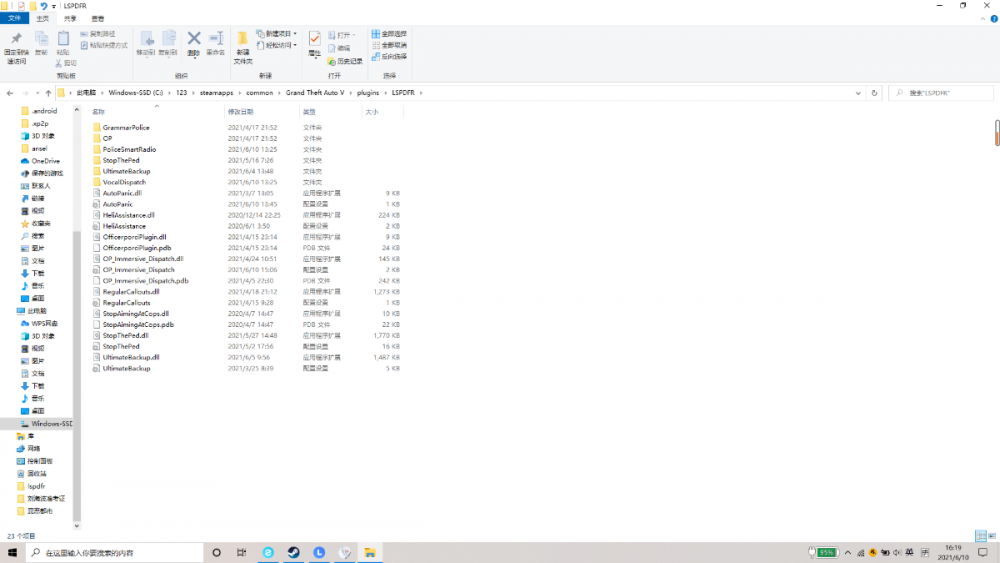The width and height of the screenshot is (1000, 563).
Task: Select the HeliAssistance.dll file
Action: (128, 216)
